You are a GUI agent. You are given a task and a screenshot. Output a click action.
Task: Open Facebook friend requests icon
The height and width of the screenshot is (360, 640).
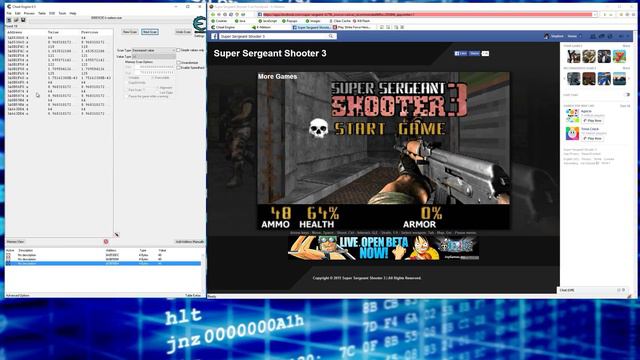pos(593,36)
